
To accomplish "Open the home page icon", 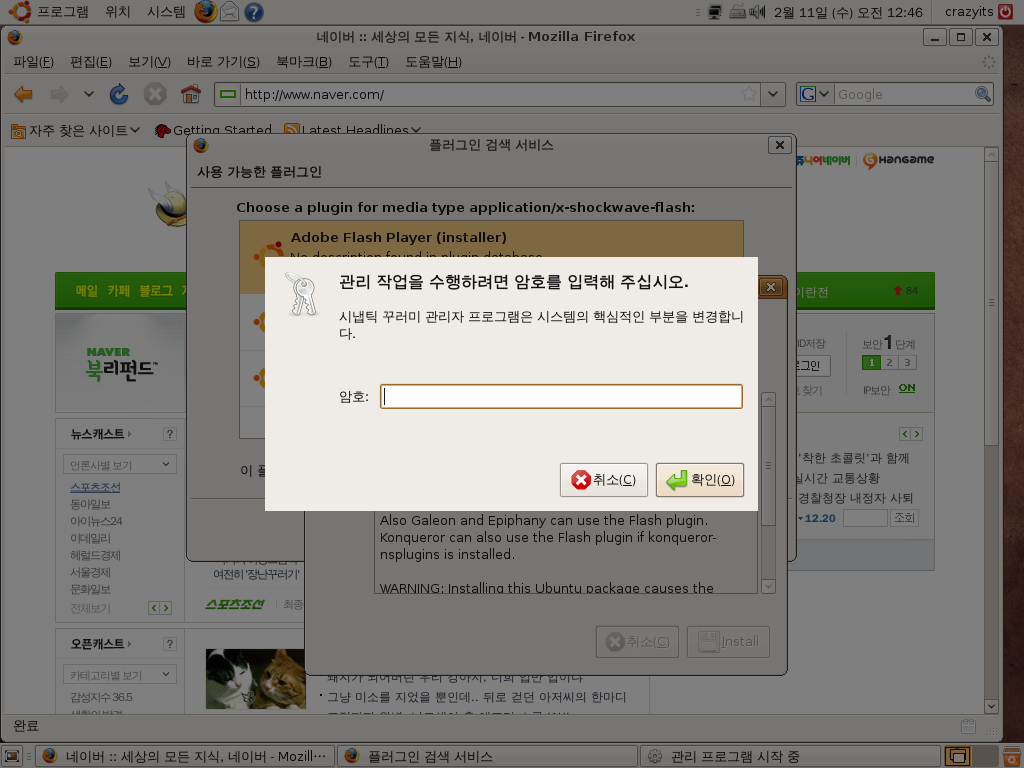I will (x=191, y=95).
